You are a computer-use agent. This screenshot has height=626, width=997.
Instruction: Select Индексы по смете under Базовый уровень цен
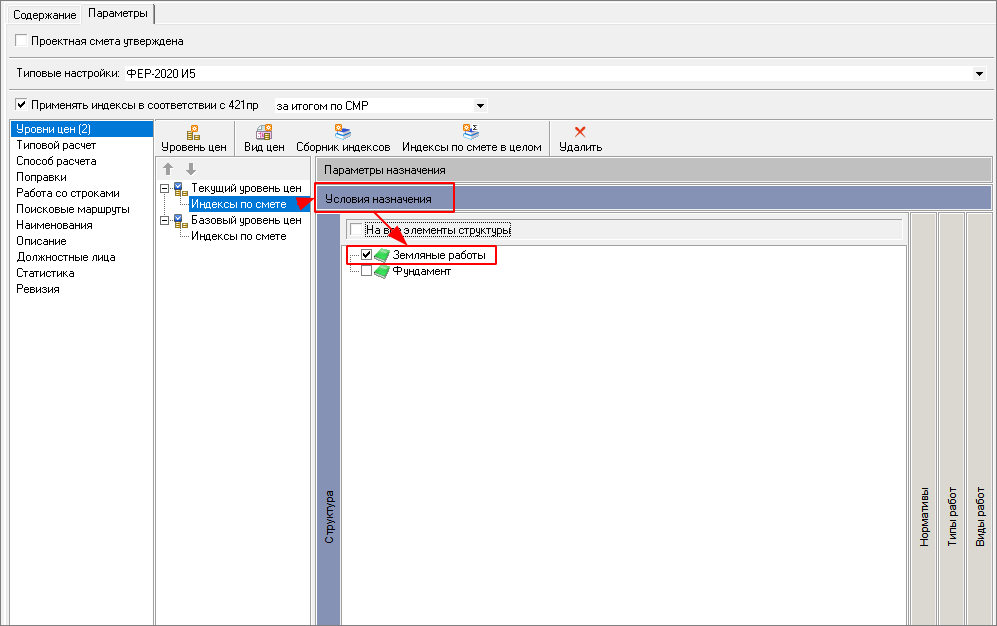[238, 236]
